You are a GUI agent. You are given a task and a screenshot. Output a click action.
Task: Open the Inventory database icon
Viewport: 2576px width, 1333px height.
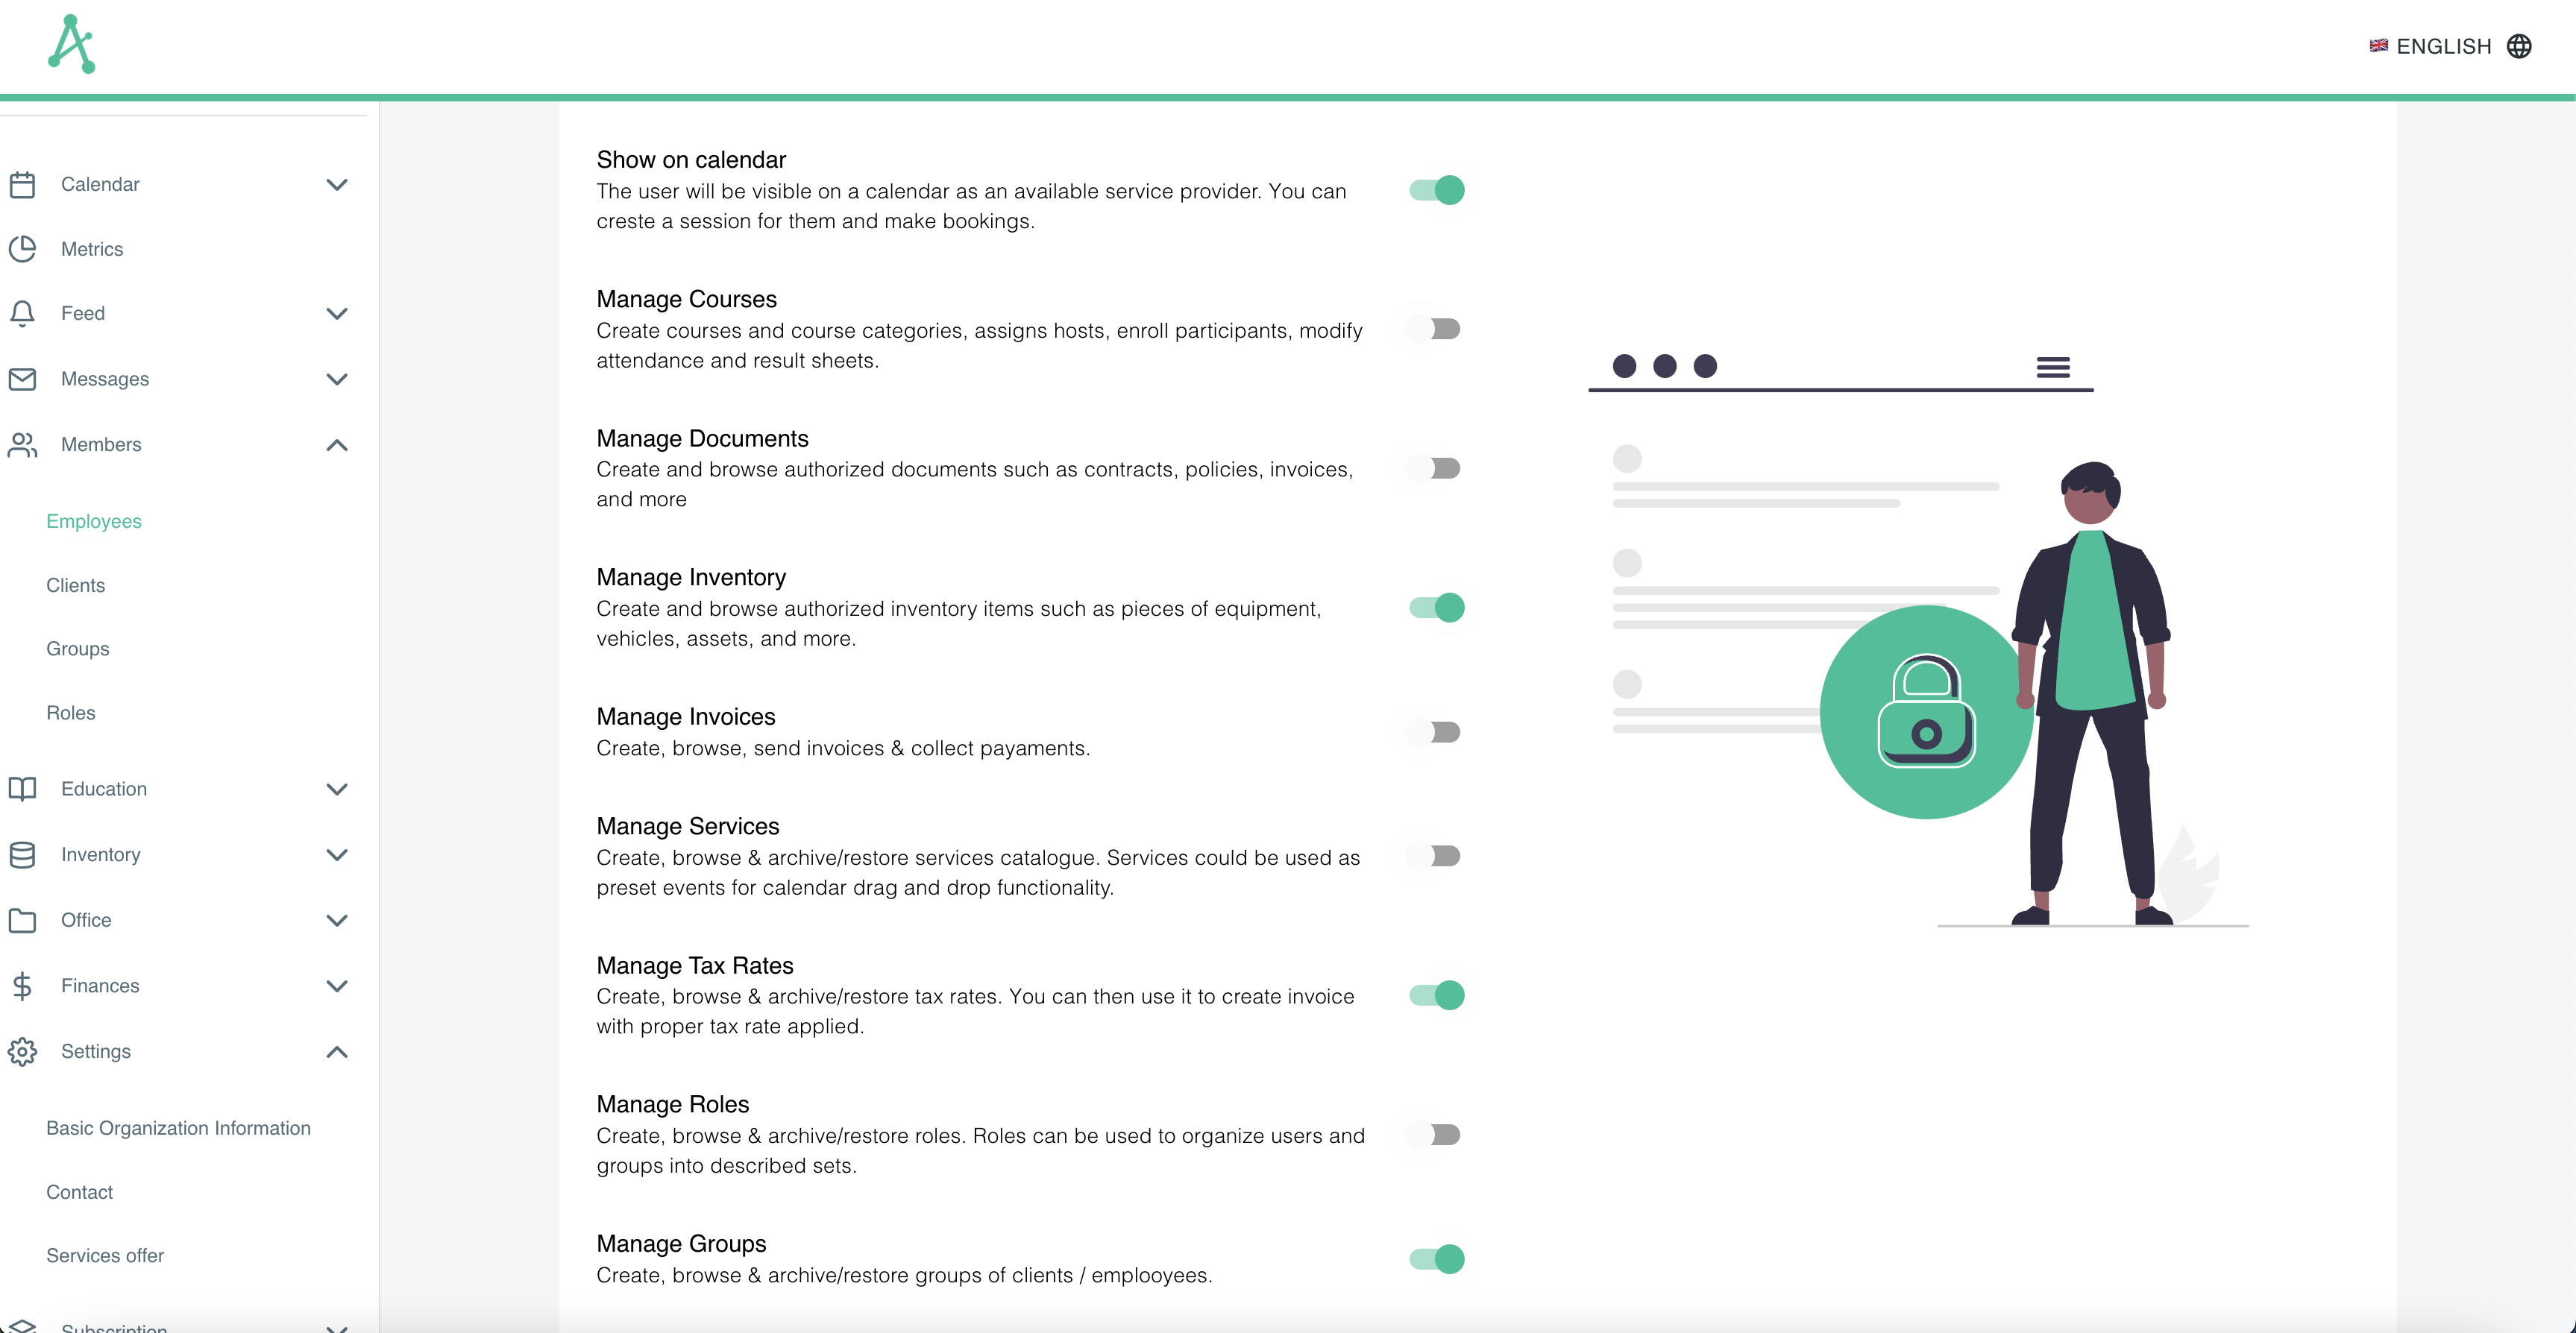[23, 855]
